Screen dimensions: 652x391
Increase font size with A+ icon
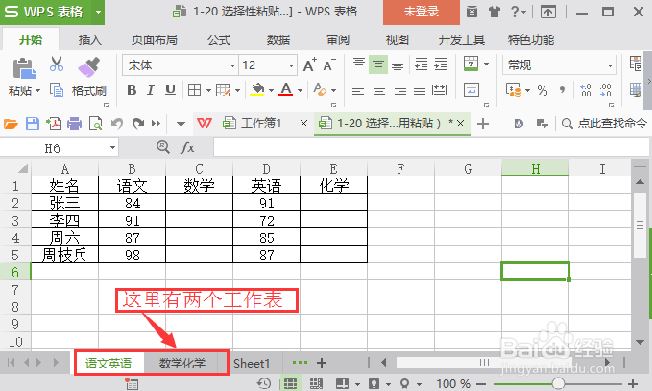click(309, 65)
